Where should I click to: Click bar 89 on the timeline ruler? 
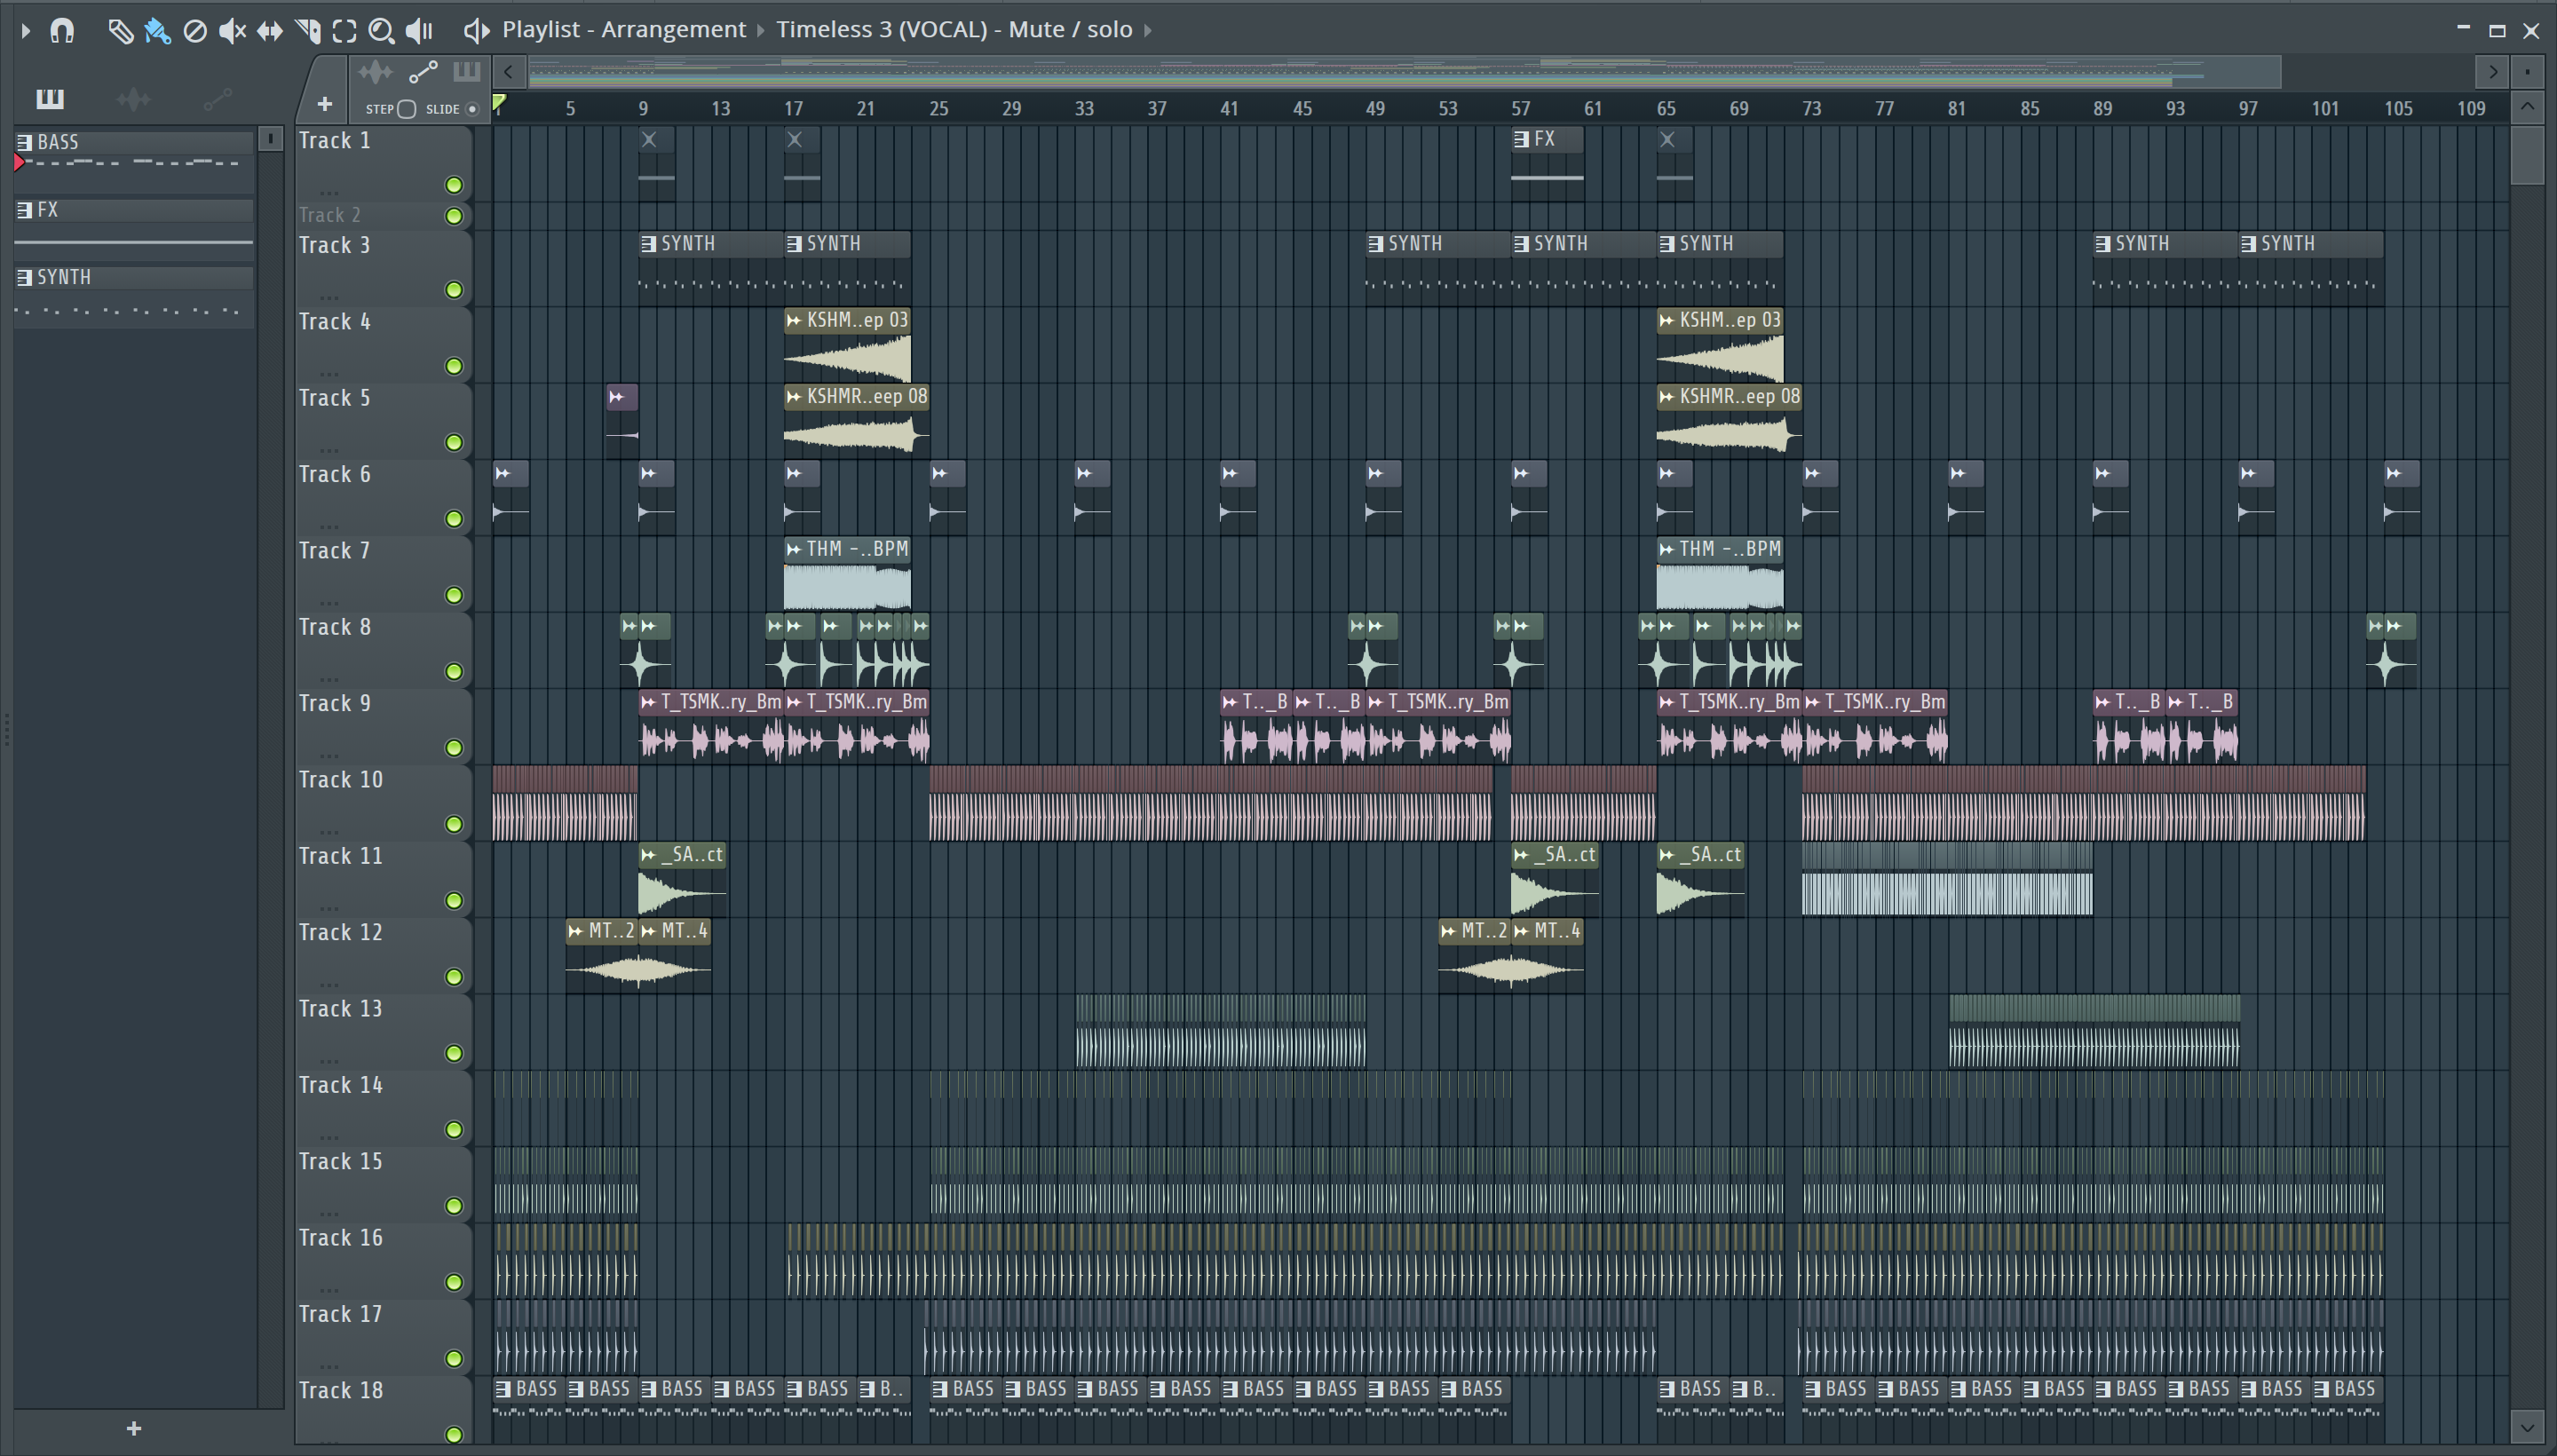(2102, 108)
